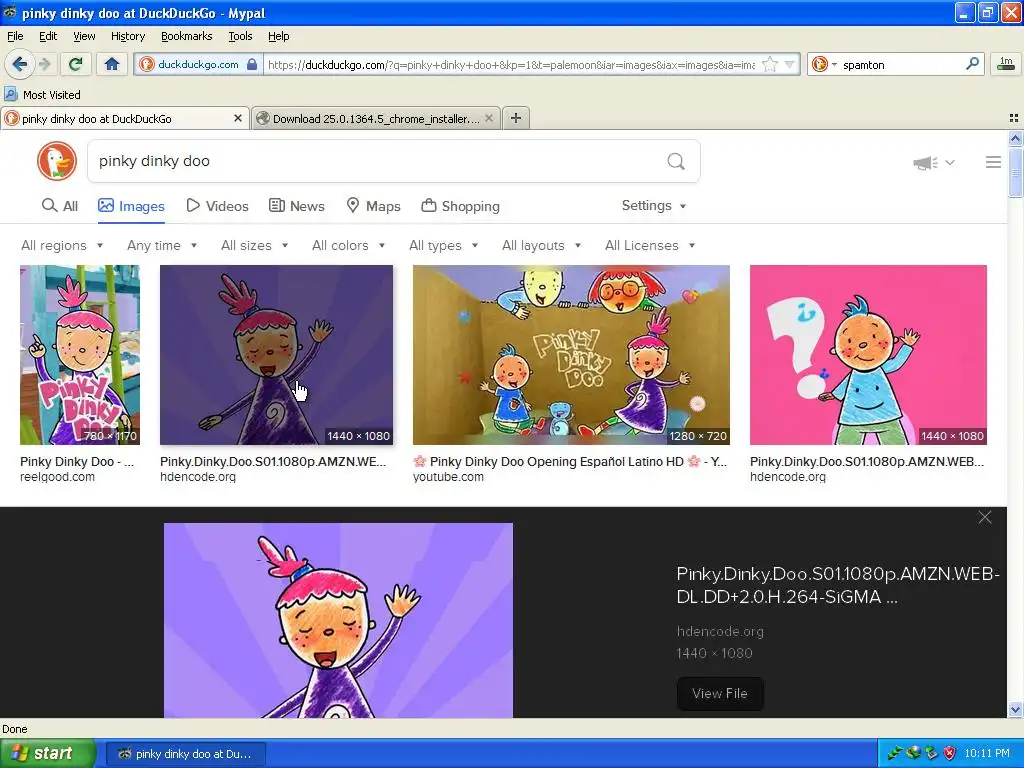Close the pinky dinky doo tab
This screenshot has width=1024, height=768.
click(x=238, y=118)
